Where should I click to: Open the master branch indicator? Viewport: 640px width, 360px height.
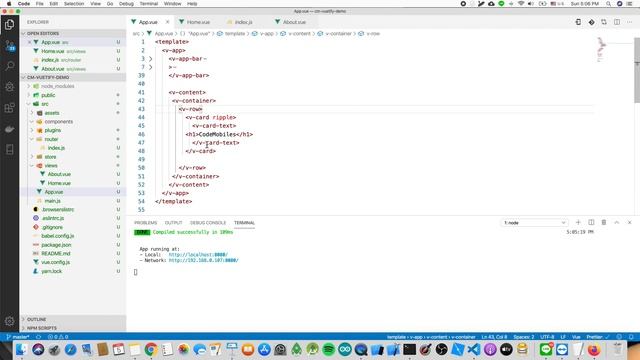point(18,337)
